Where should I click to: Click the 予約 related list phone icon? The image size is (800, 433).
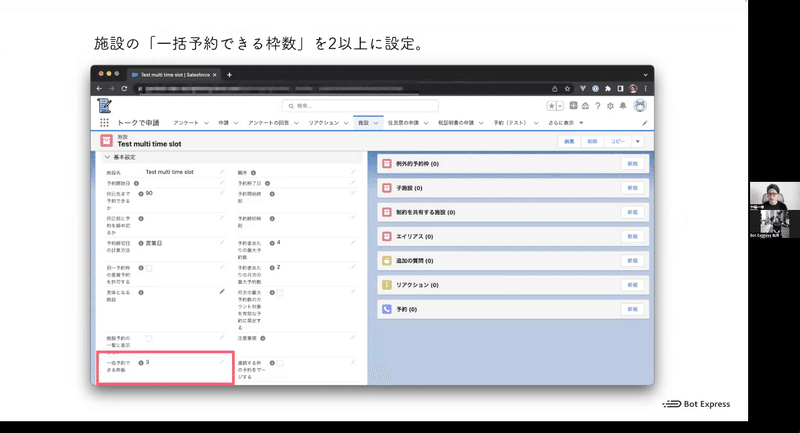387,309
